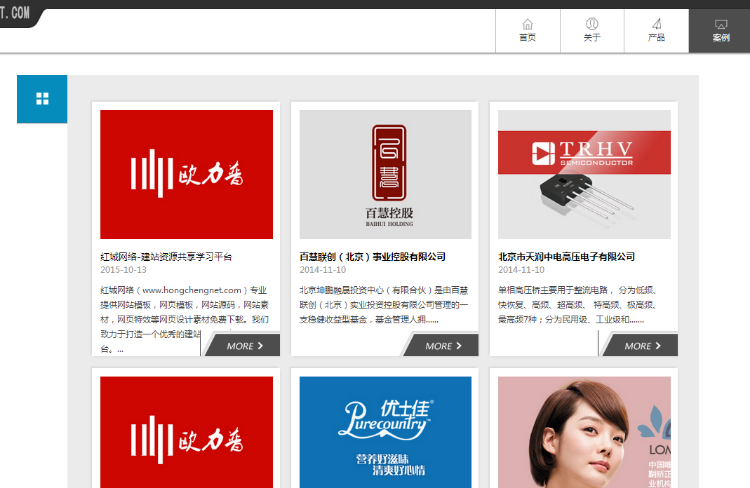750x488 pixels.
Task: Open the 产品 products navigation item
Action: [657, 31]
